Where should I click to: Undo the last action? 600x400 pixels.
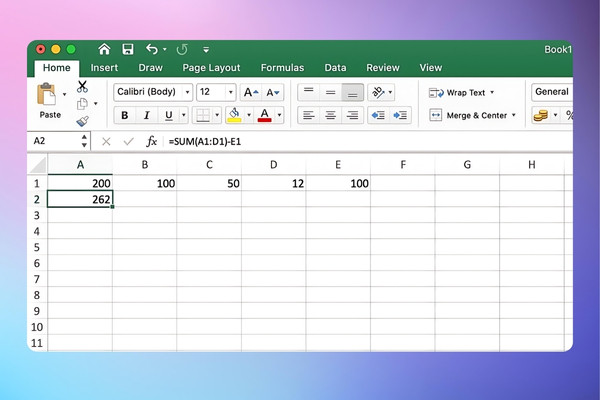click(152, 49)
